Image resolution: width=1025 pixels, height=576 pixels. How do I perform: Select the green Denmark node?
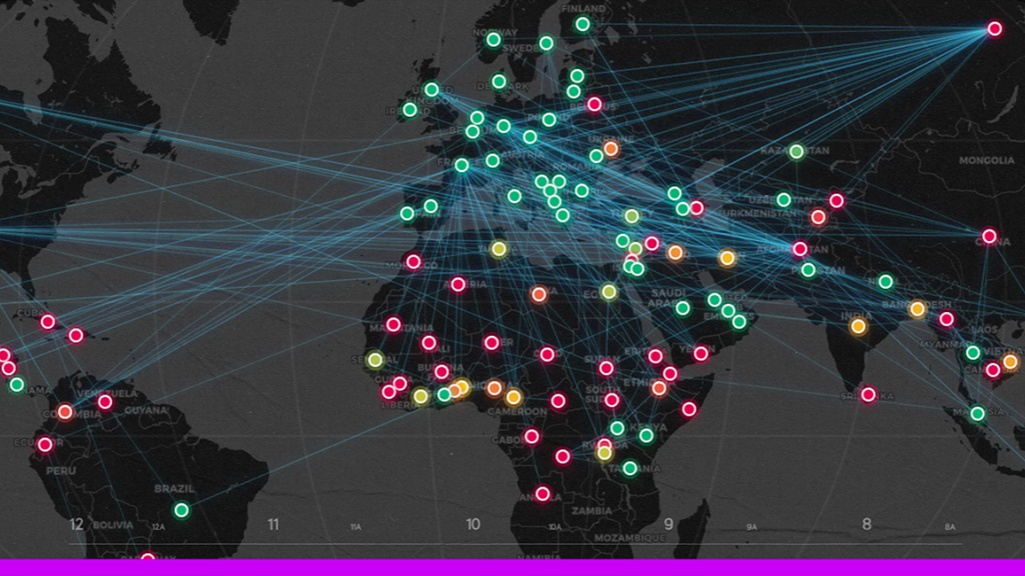[x=499, y=82]
